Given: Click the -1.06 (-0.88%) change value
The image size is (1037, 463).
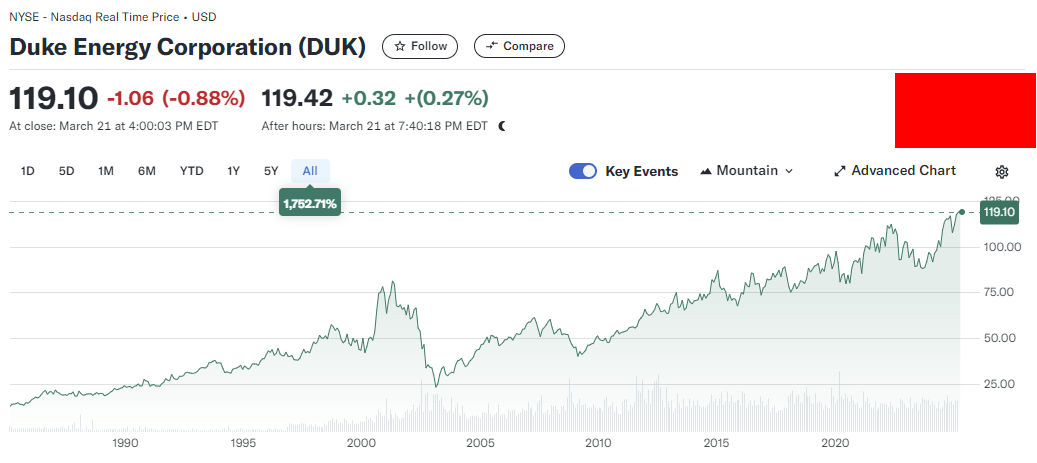Looking at the screenshot, I should [x=176, y=99].
